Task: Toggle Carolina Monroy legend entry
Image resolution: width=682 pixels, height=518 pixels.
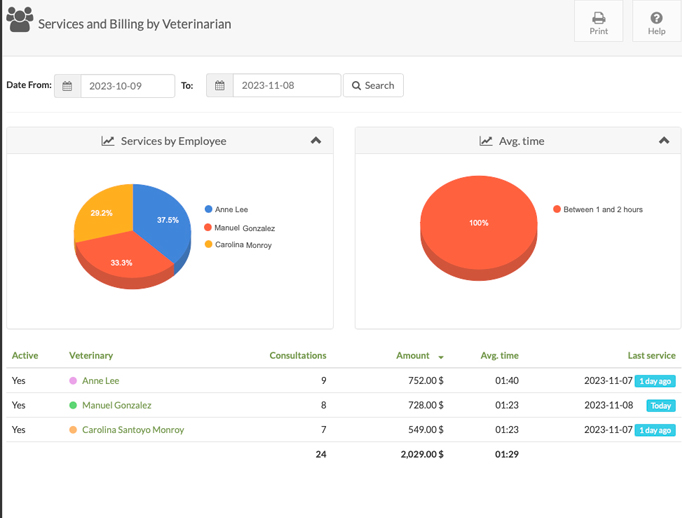Action: [x=238, y=245]
